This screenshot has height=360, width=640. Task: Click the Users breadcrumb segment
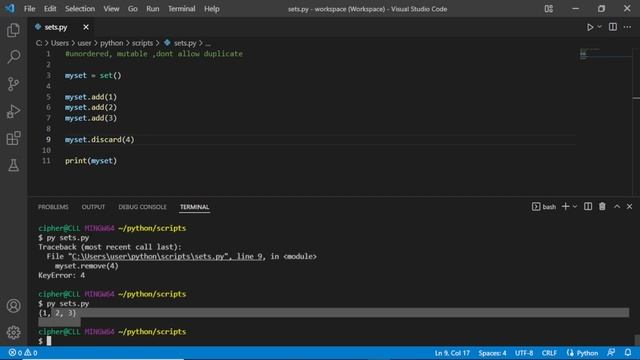pos(60,43)
